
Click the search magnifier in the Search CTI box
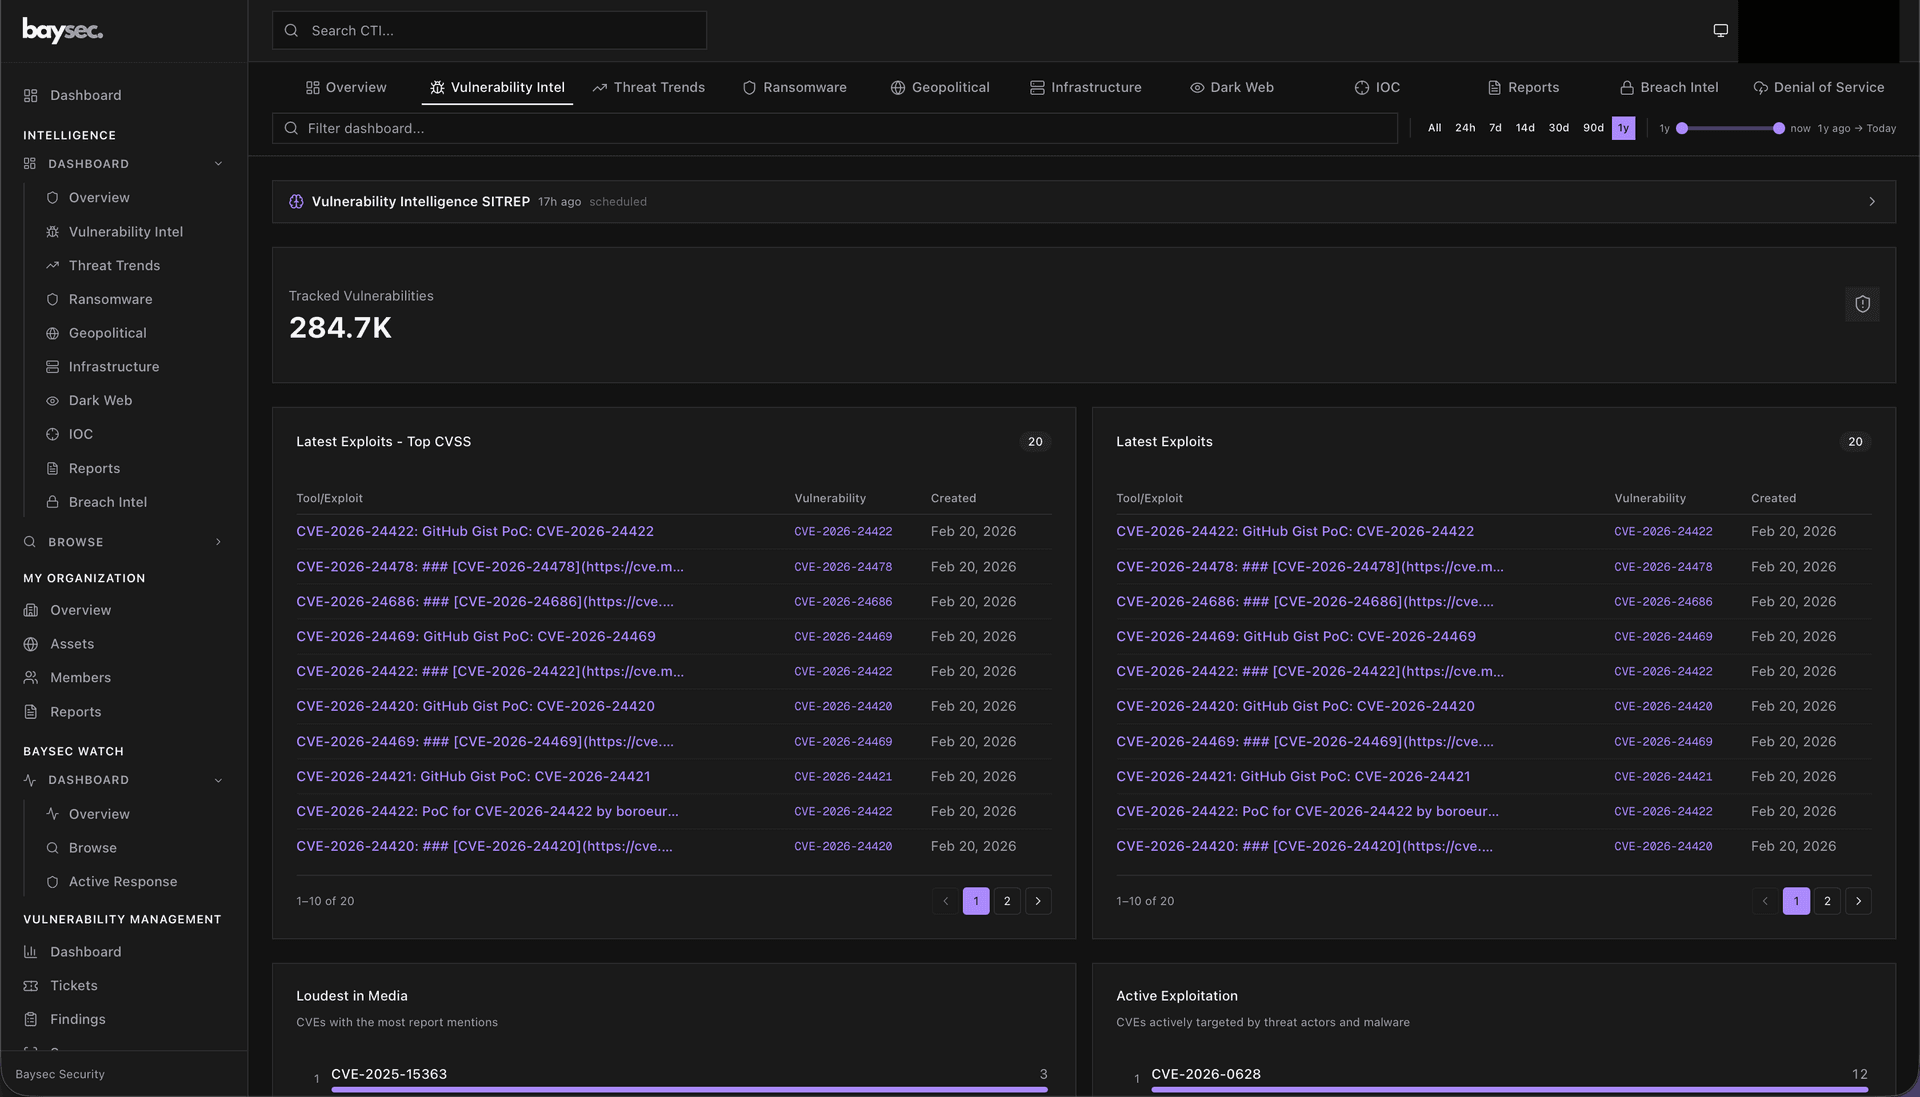click(291, 30)
